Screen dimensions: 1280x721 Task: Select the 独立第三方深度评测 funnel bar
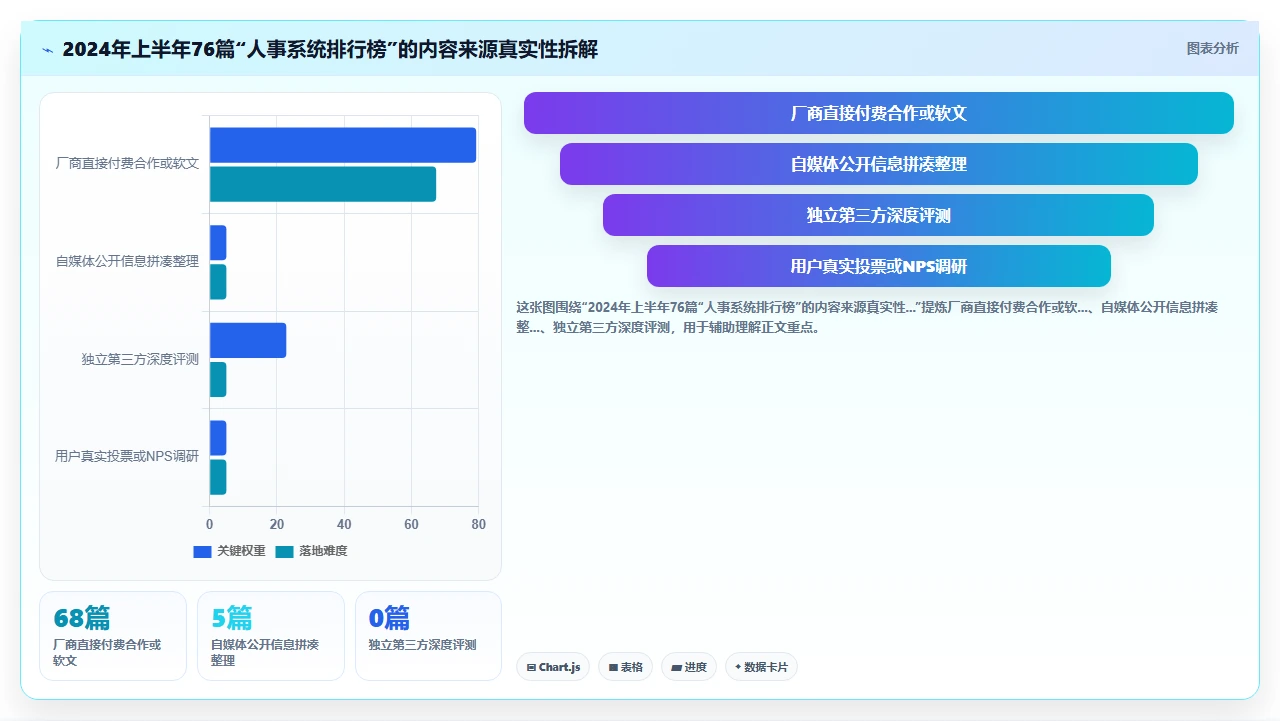tap(878, 215)
